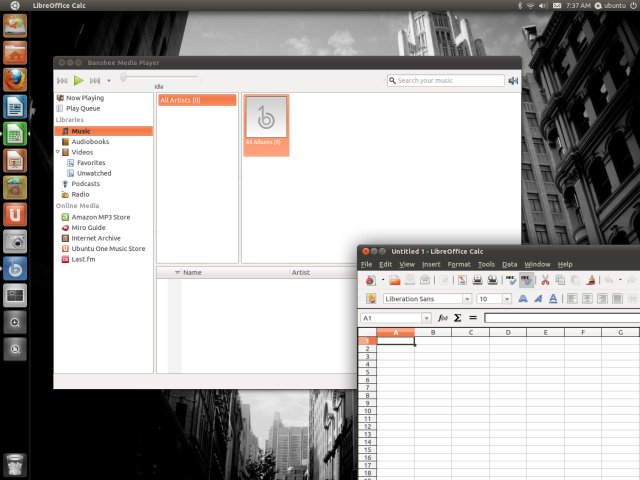Click the Open file folder icon

click(395, 280)
